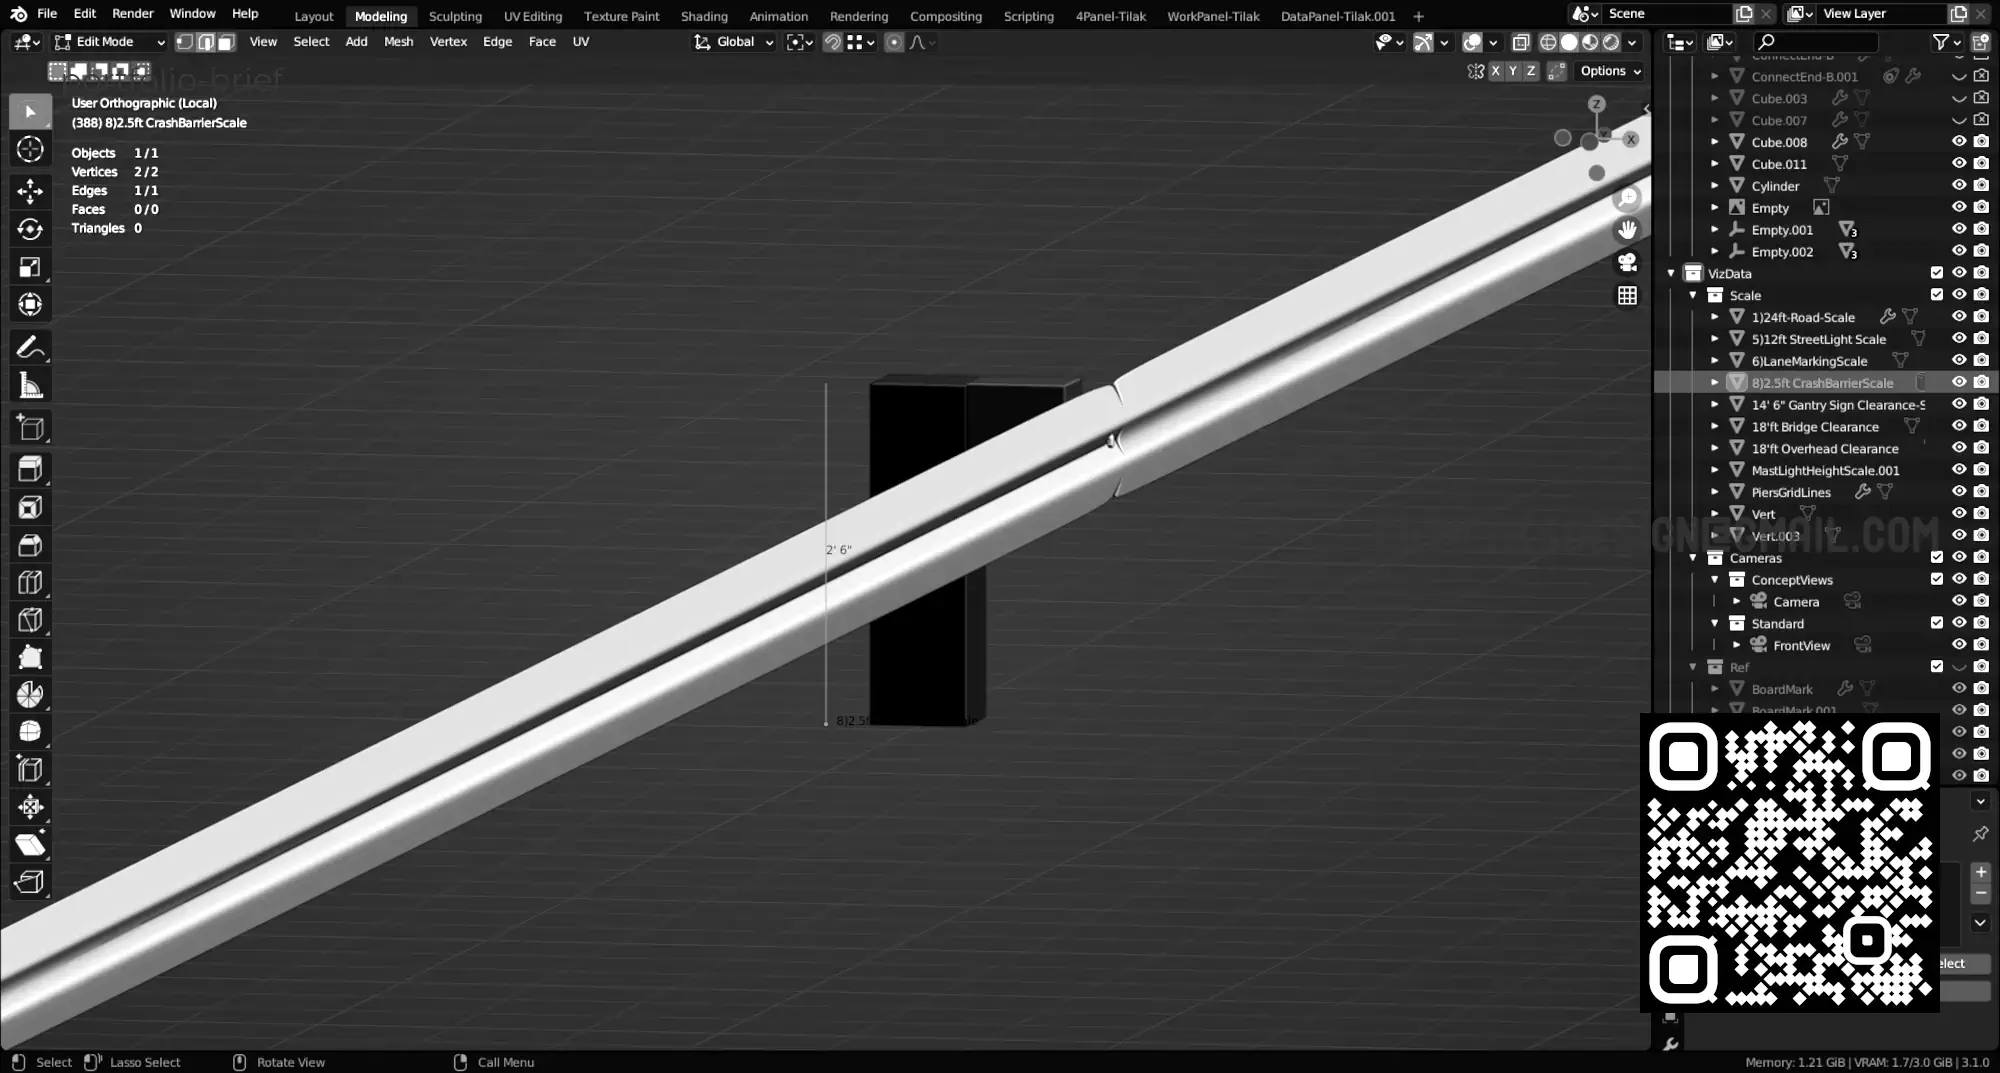This screenshot has height=1073, width=2000.
Task: Click the Options button in viewport header
Action: (1610, 71)
